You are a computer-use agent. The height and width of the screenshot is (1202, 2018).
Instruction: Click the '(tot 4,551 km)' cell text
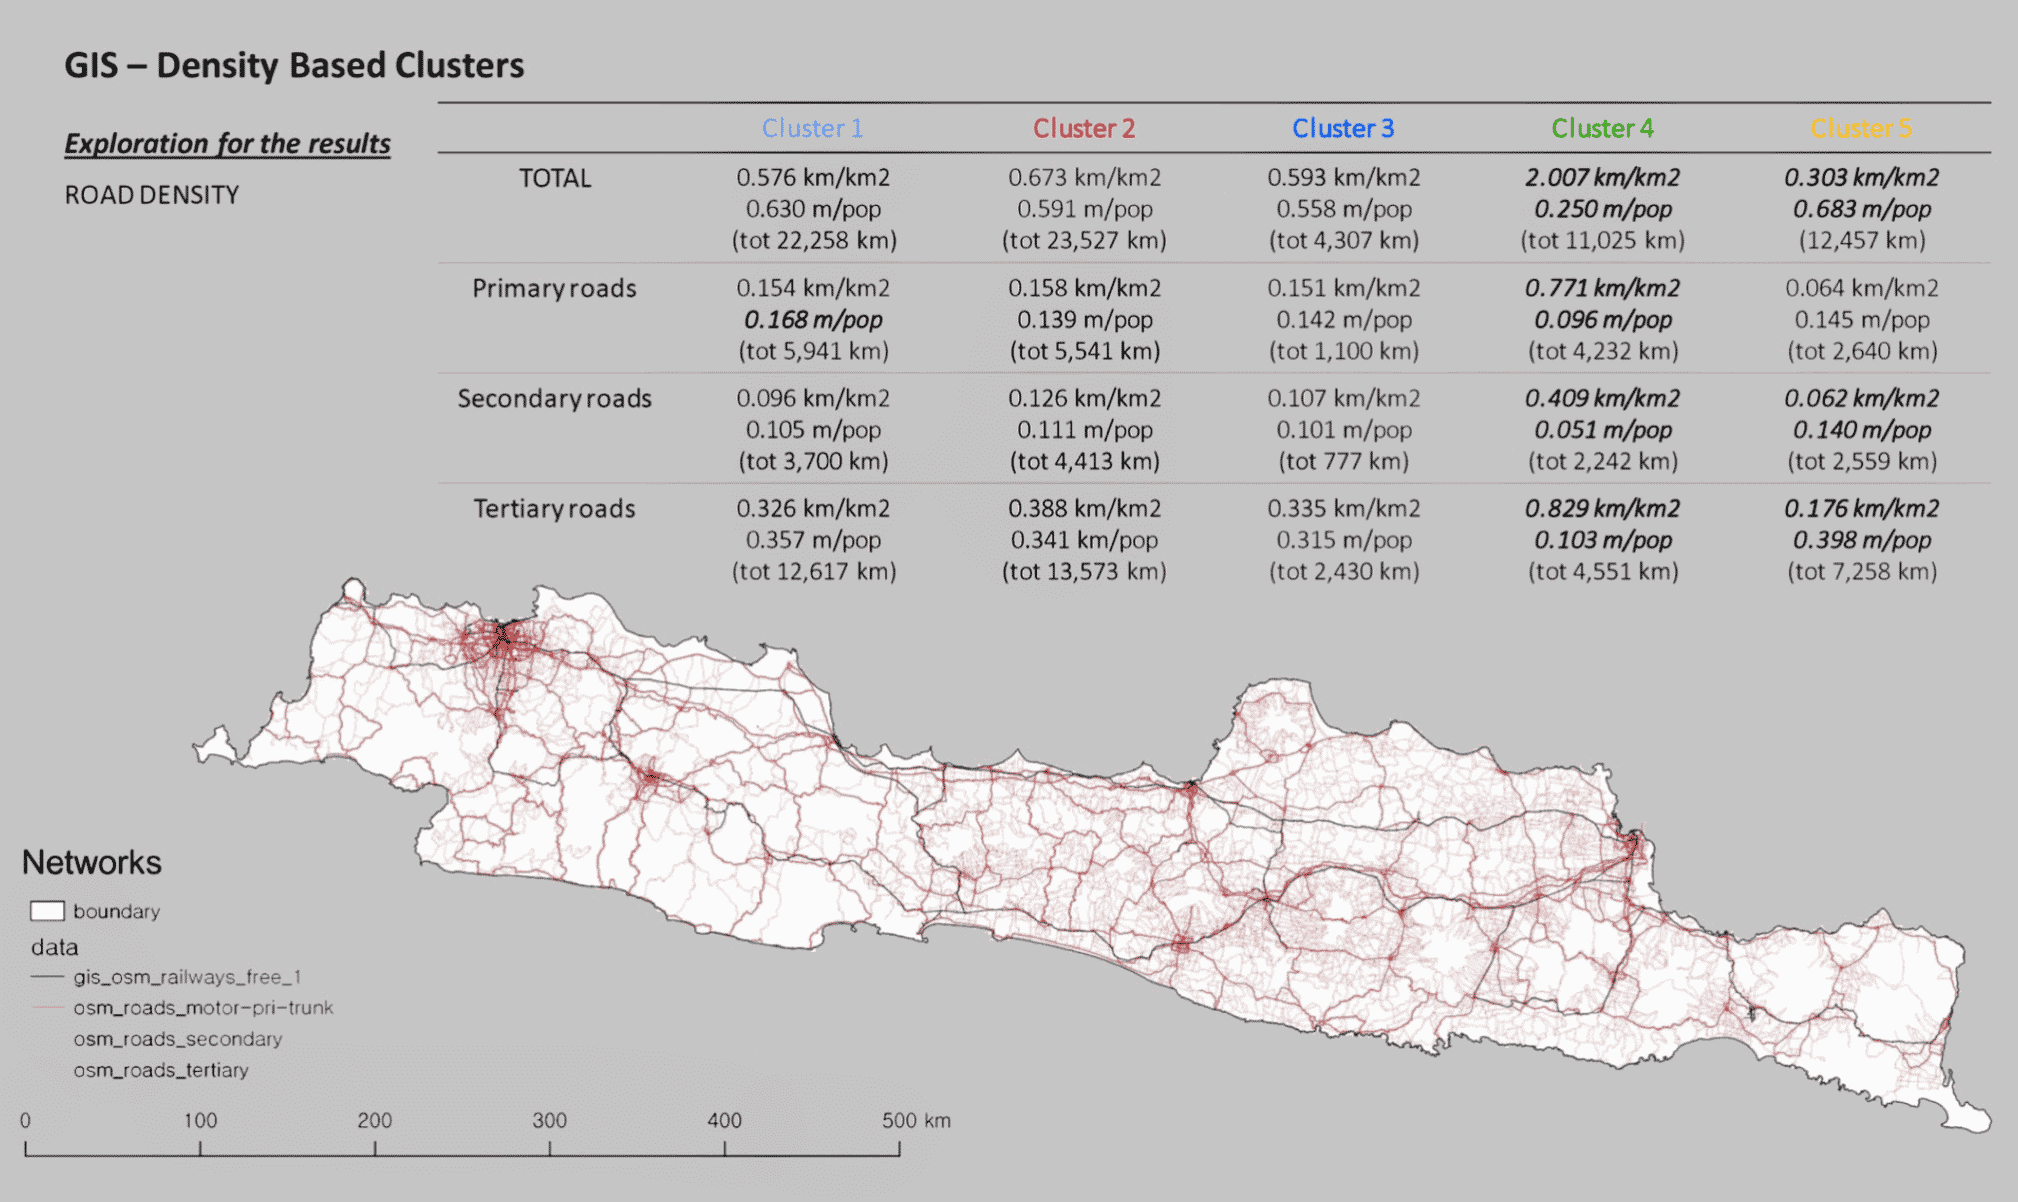[x=1603, y=572]
